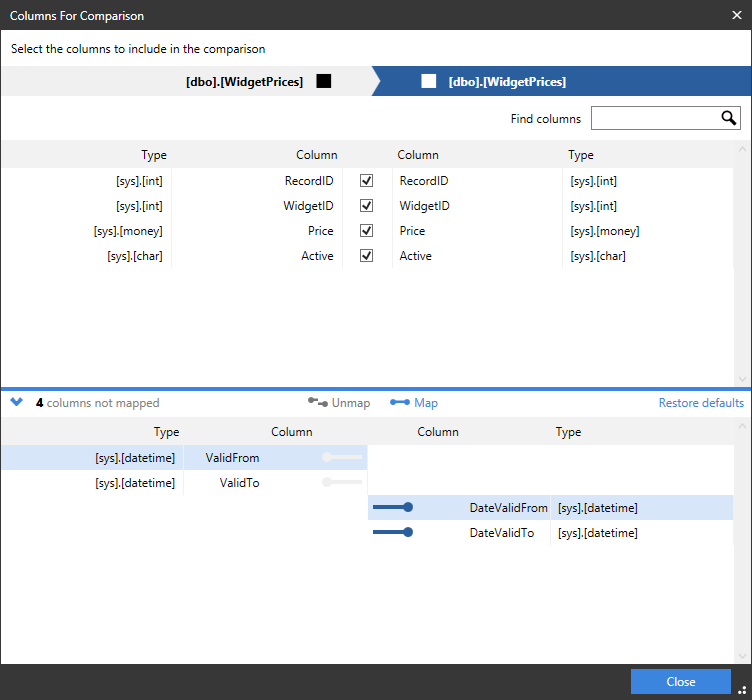This screenshot has height=700, width=752.
Task: Disable the Active column checkbox
Action: [x=366, y=256]
